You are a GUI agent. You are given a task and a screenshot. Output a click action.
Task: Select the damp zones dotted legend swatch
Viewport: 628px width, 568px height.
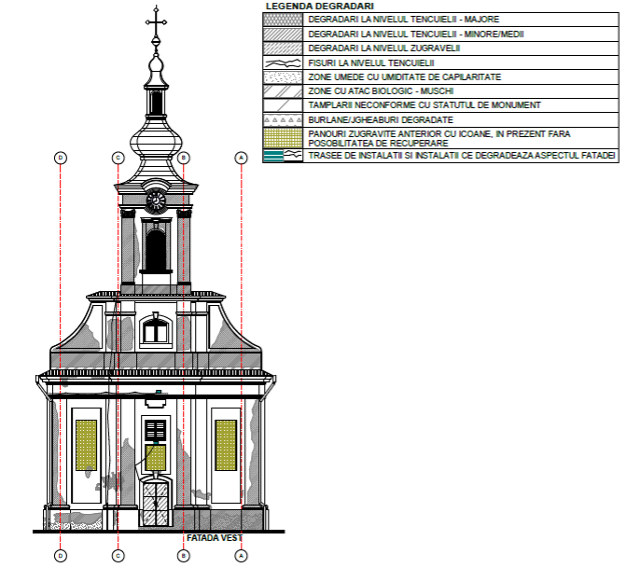(283, 77)
